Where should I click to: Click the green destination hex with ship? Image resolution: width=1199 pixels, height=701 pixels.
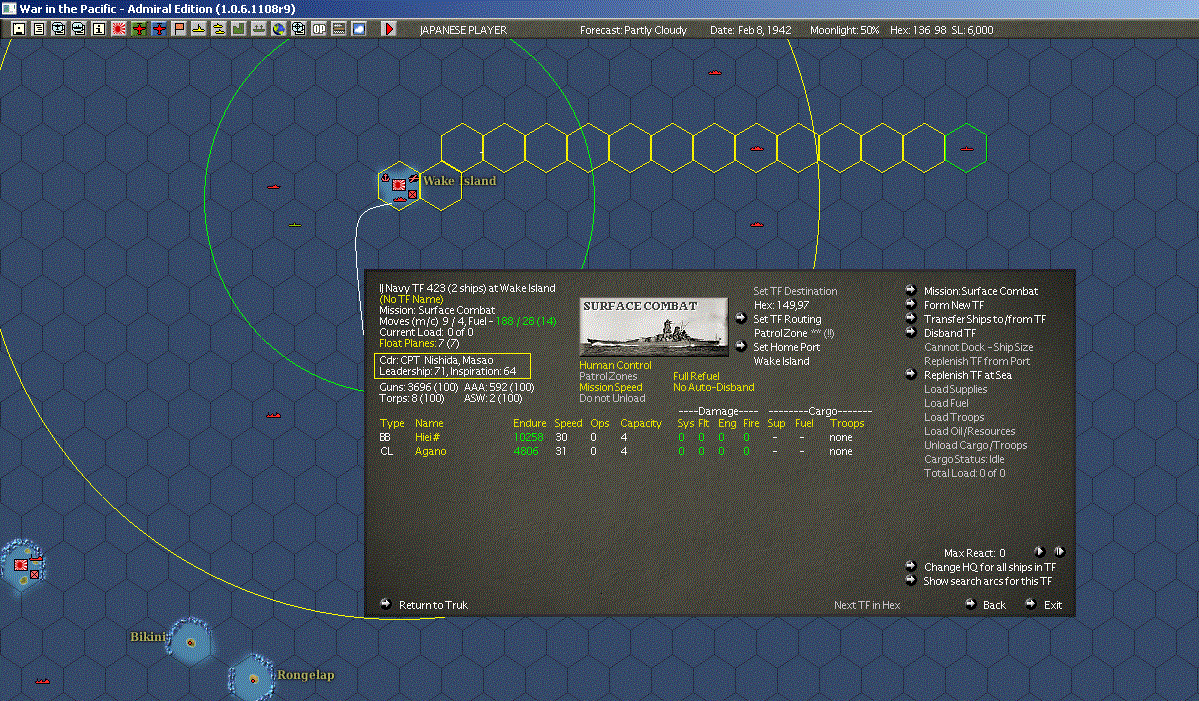coord(966,148)
